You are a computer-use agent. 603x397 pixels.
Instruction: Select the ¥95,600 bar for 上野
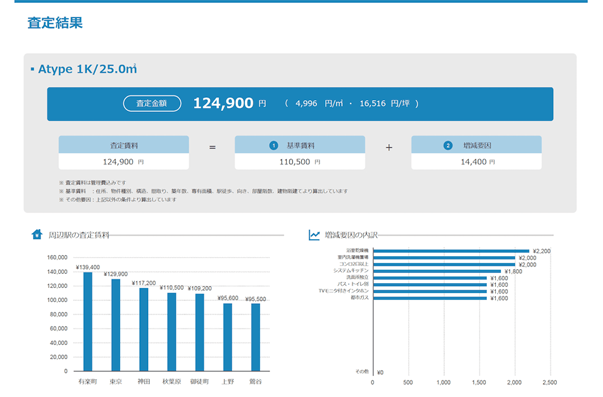(x=228, y=337)
